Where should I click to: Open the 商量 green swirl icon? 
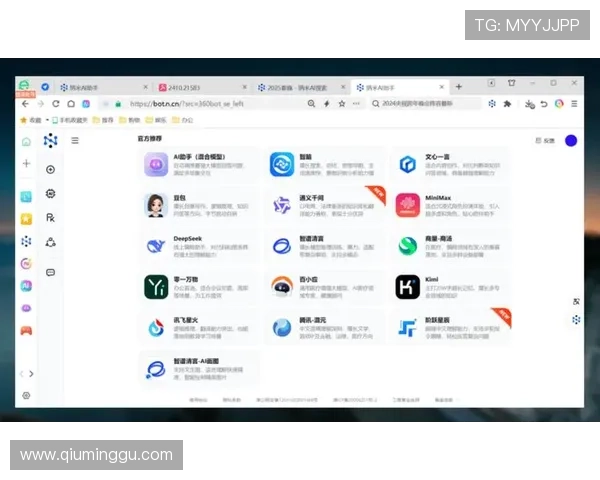click(x=408, y=246)
